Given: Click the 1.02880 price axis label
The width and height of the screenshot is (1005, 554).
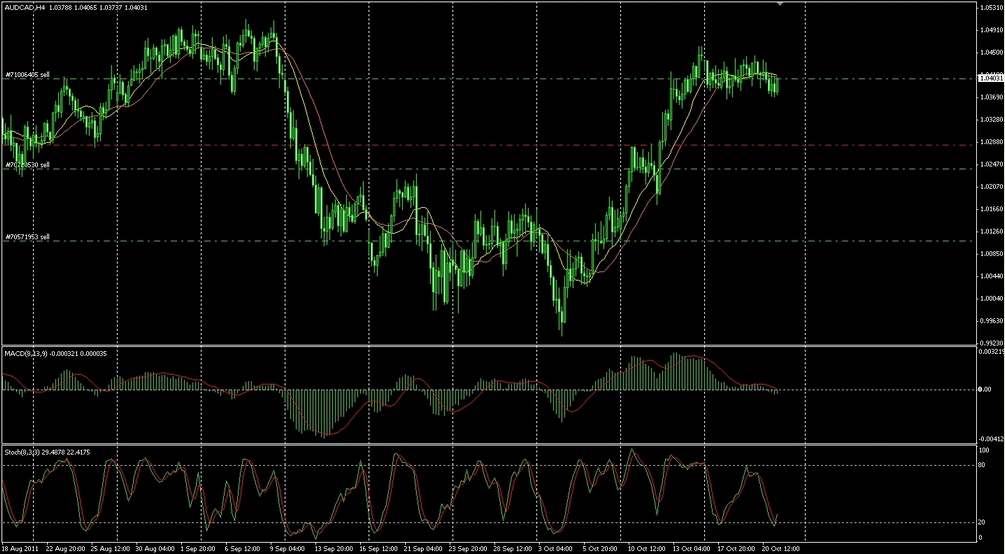Looking at the screenshot, I should coord(990,142).
